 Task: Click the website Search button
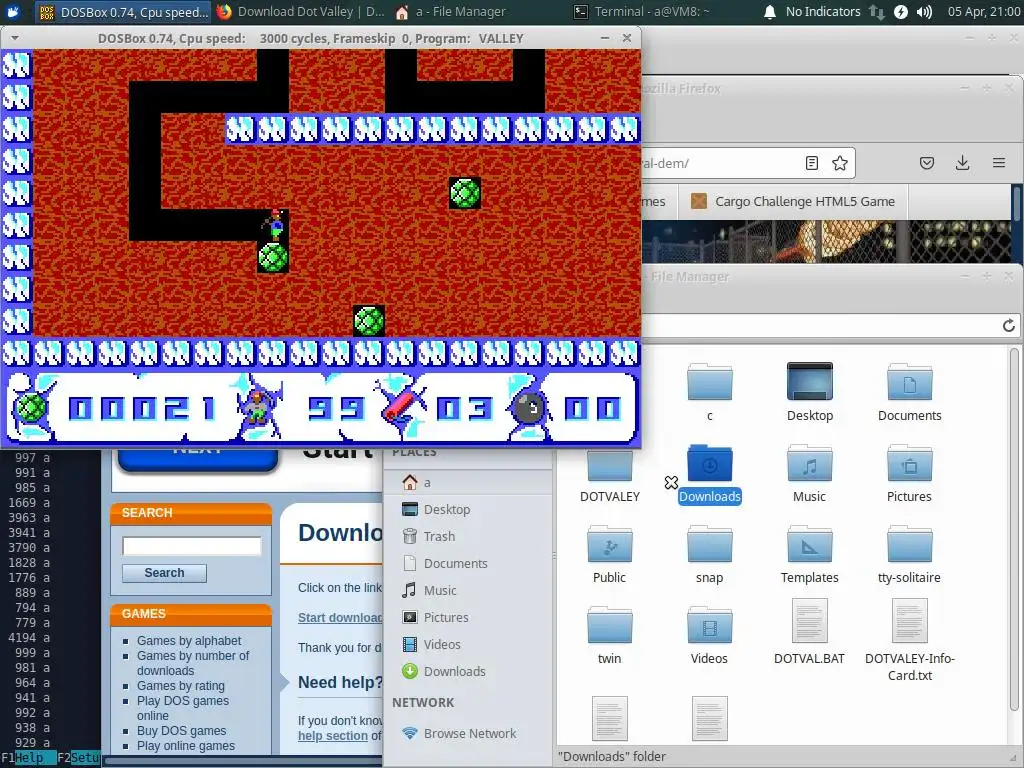(x=165, y=573)
